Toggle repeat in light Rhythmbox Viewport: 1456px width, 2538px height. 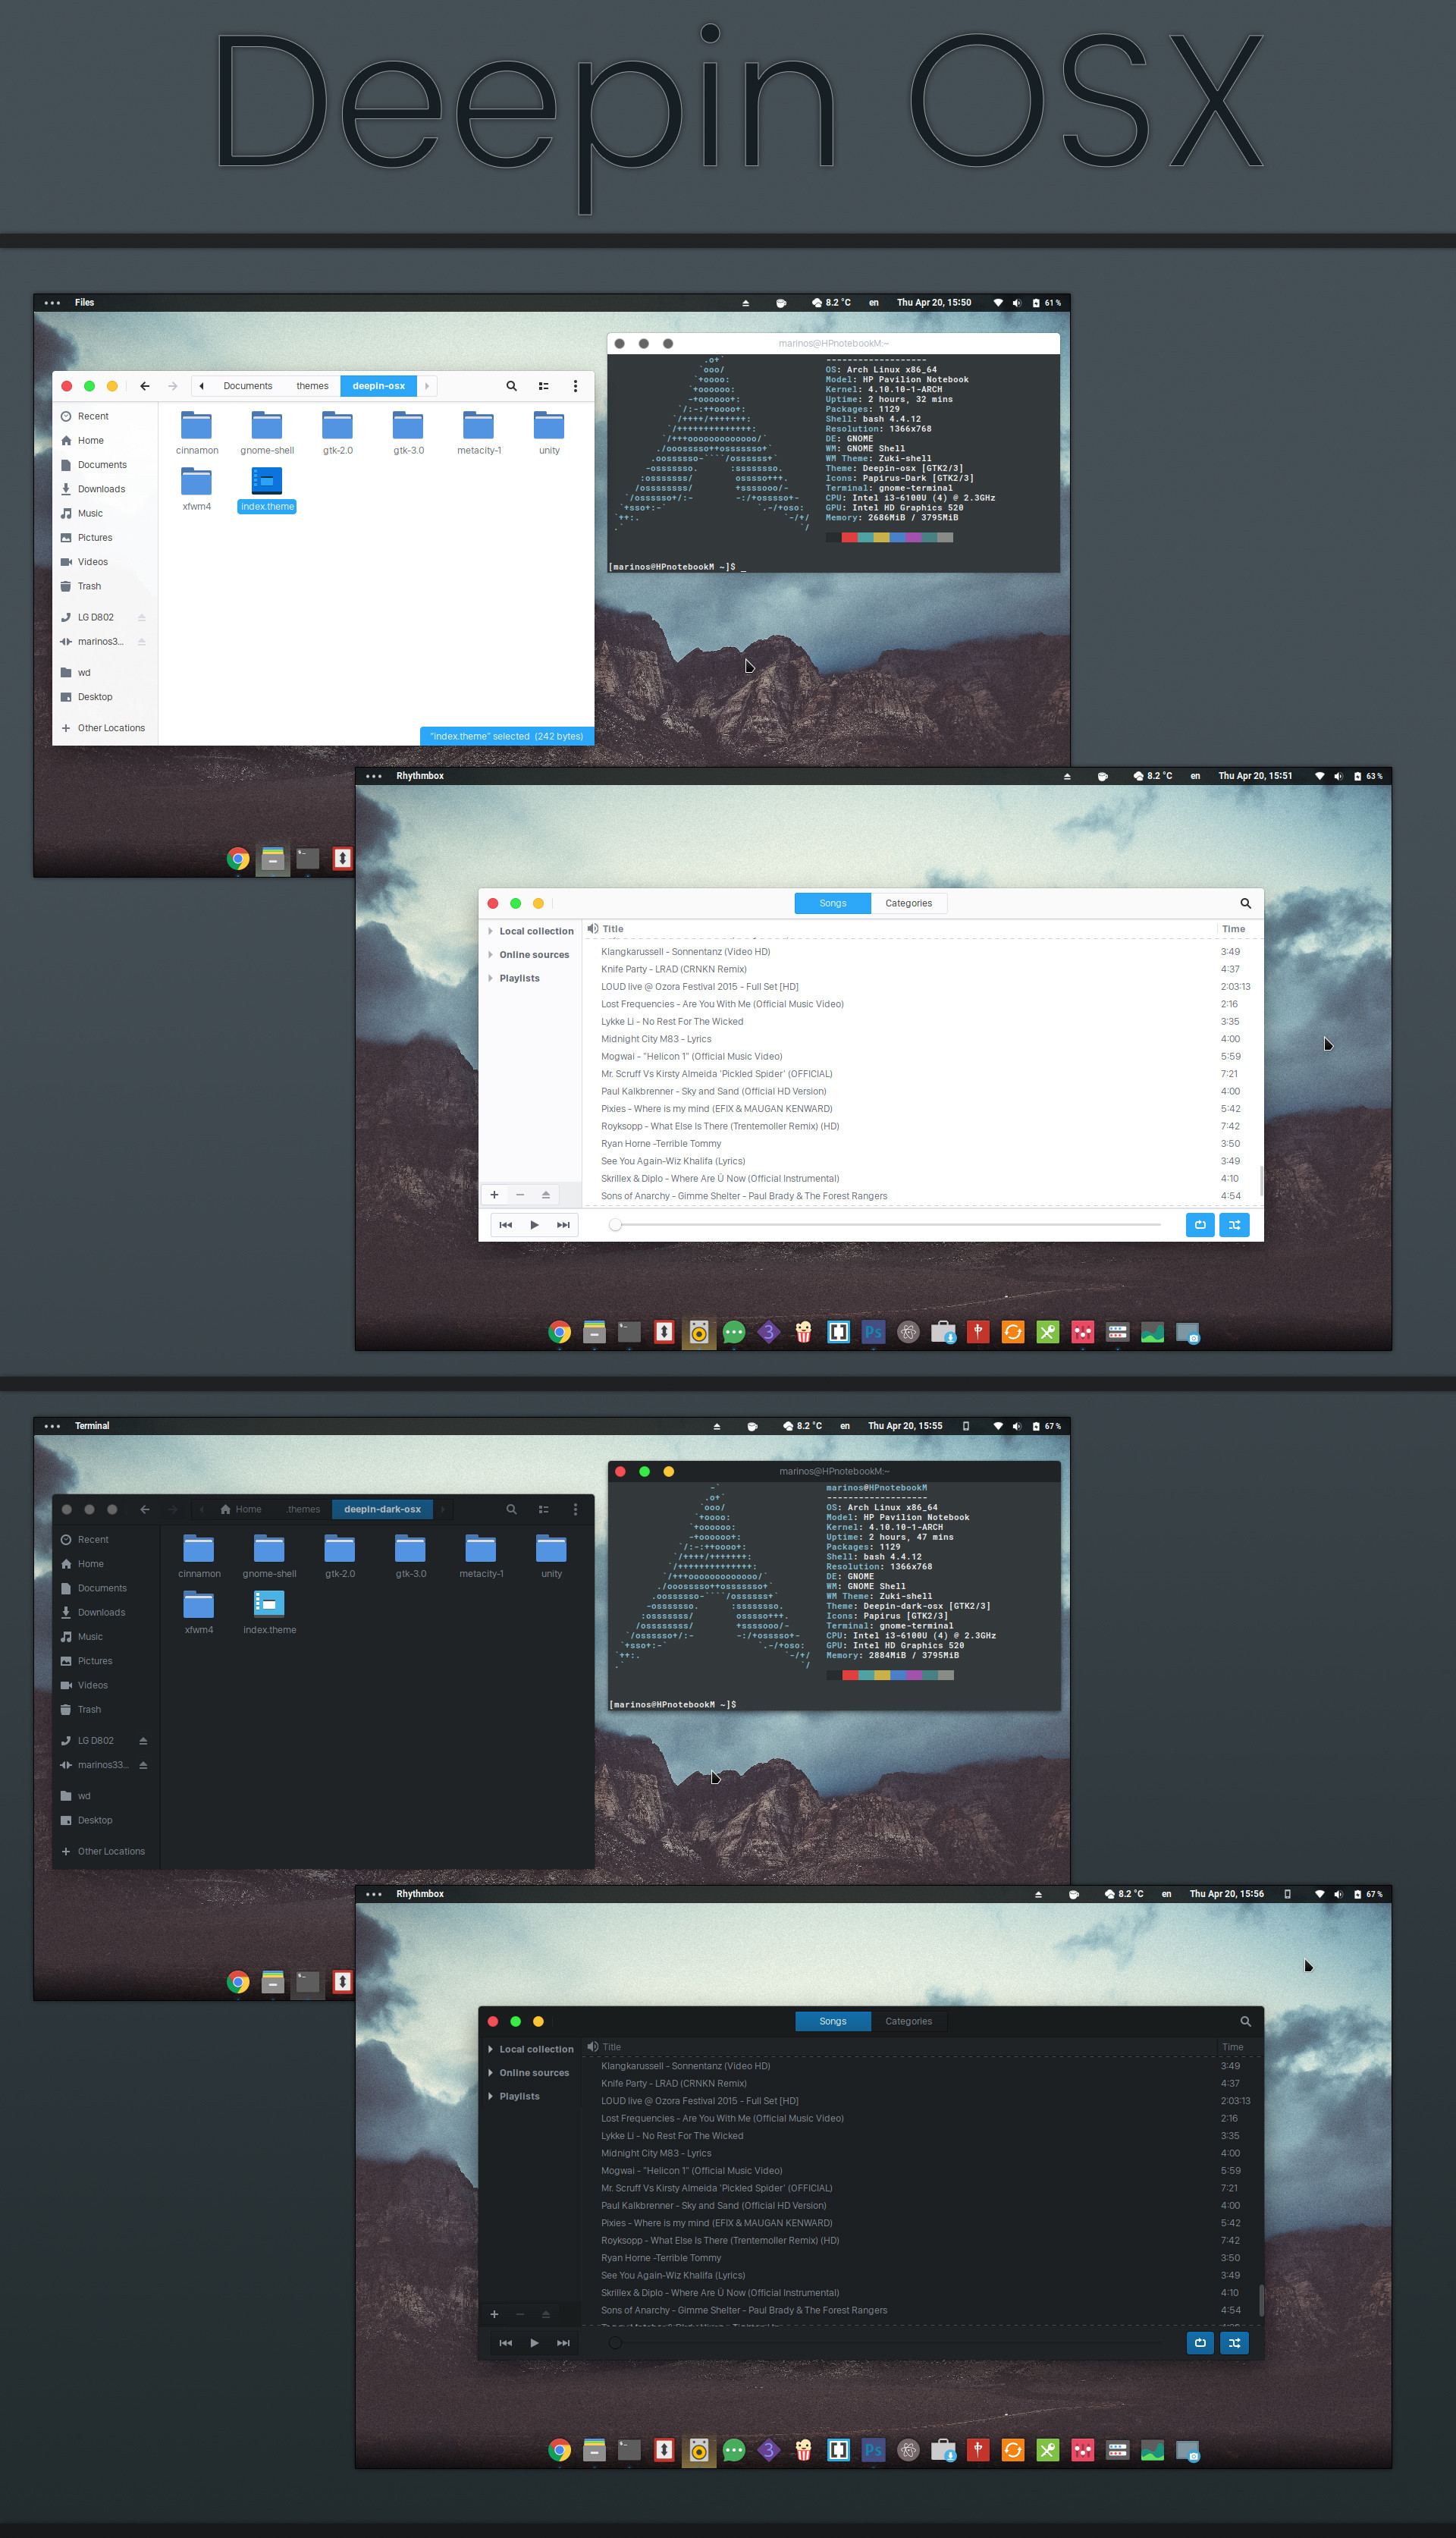[x=1200, y=1225]
